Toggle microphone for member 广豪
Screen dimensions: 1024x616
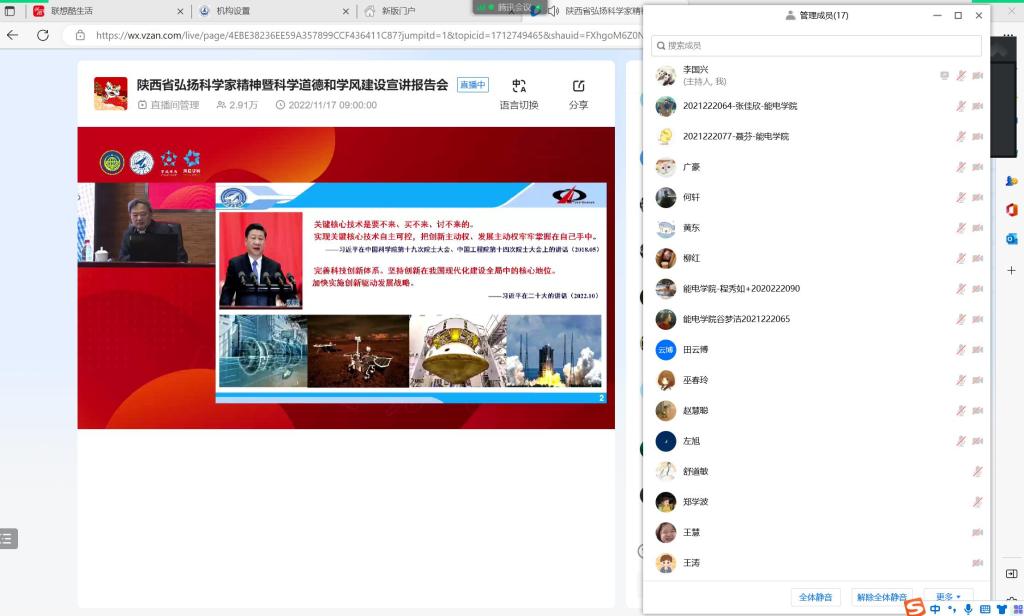pyautogui.click(x=961, y=167)
